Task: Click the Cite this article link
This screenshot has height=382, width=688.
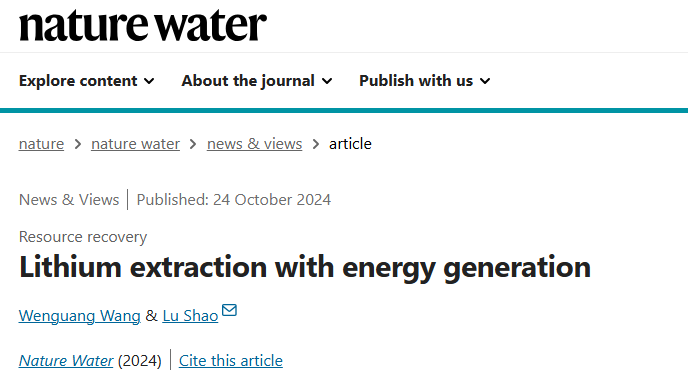Action: click(x=231, y=361)
